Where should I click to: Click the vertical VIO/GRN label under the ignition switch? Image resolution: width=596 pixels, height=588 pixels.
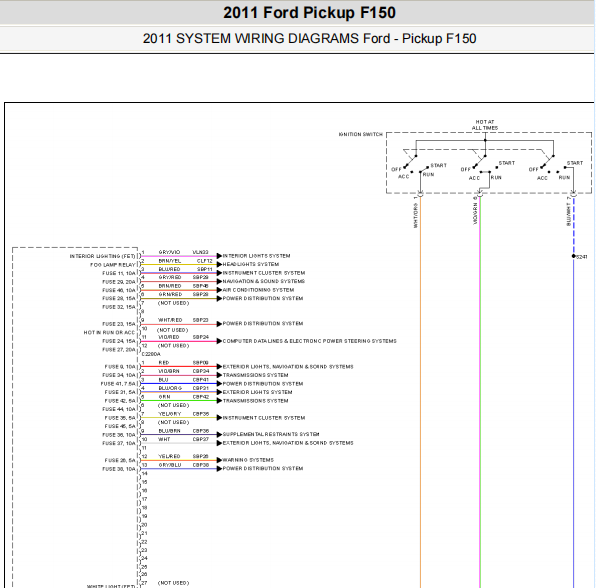pyautogui.click(x=475, y=213)
